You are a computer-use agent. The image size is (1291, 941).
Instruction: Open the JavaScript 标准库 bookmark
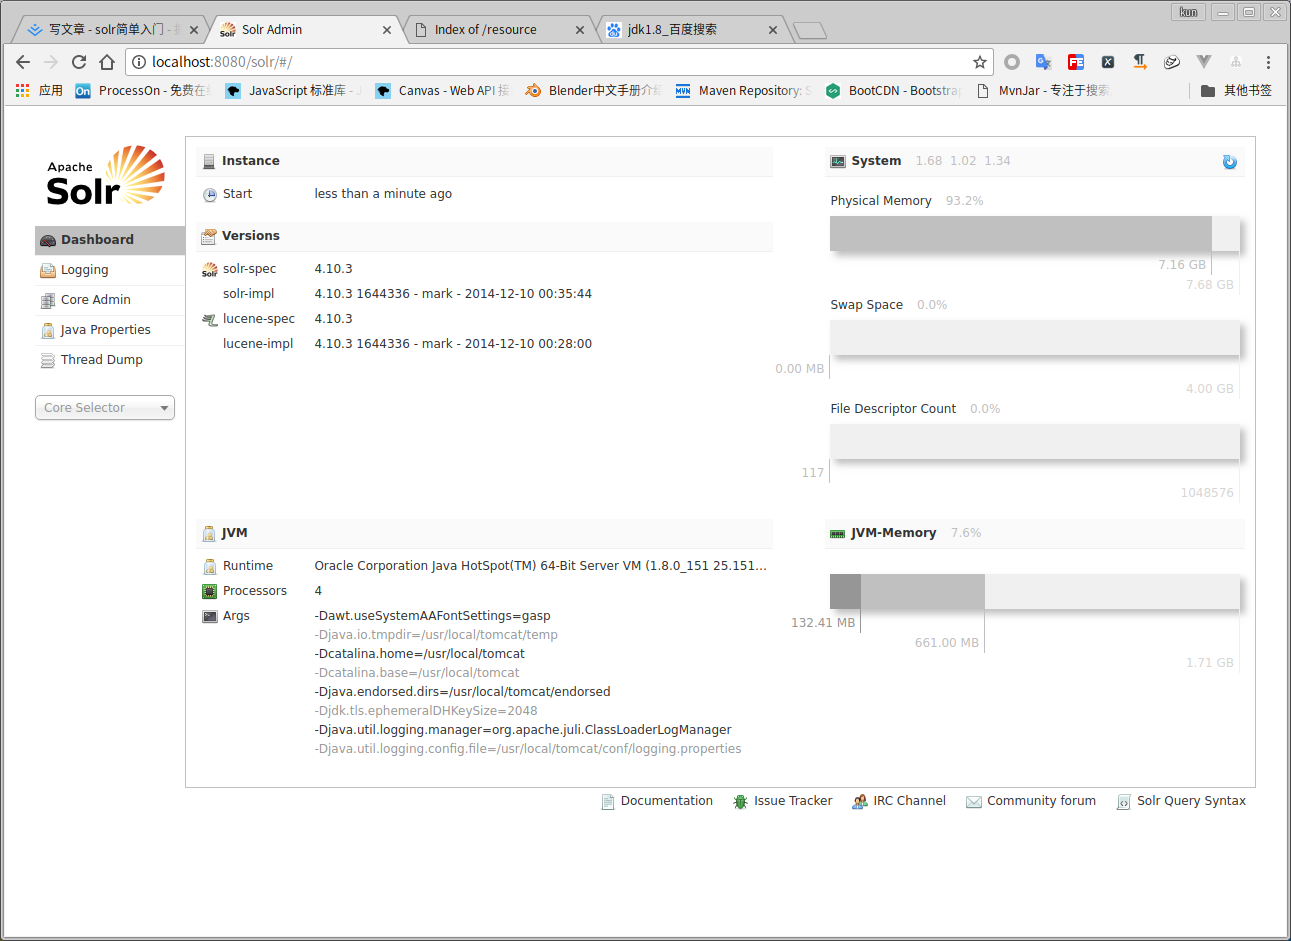(293, 91)
